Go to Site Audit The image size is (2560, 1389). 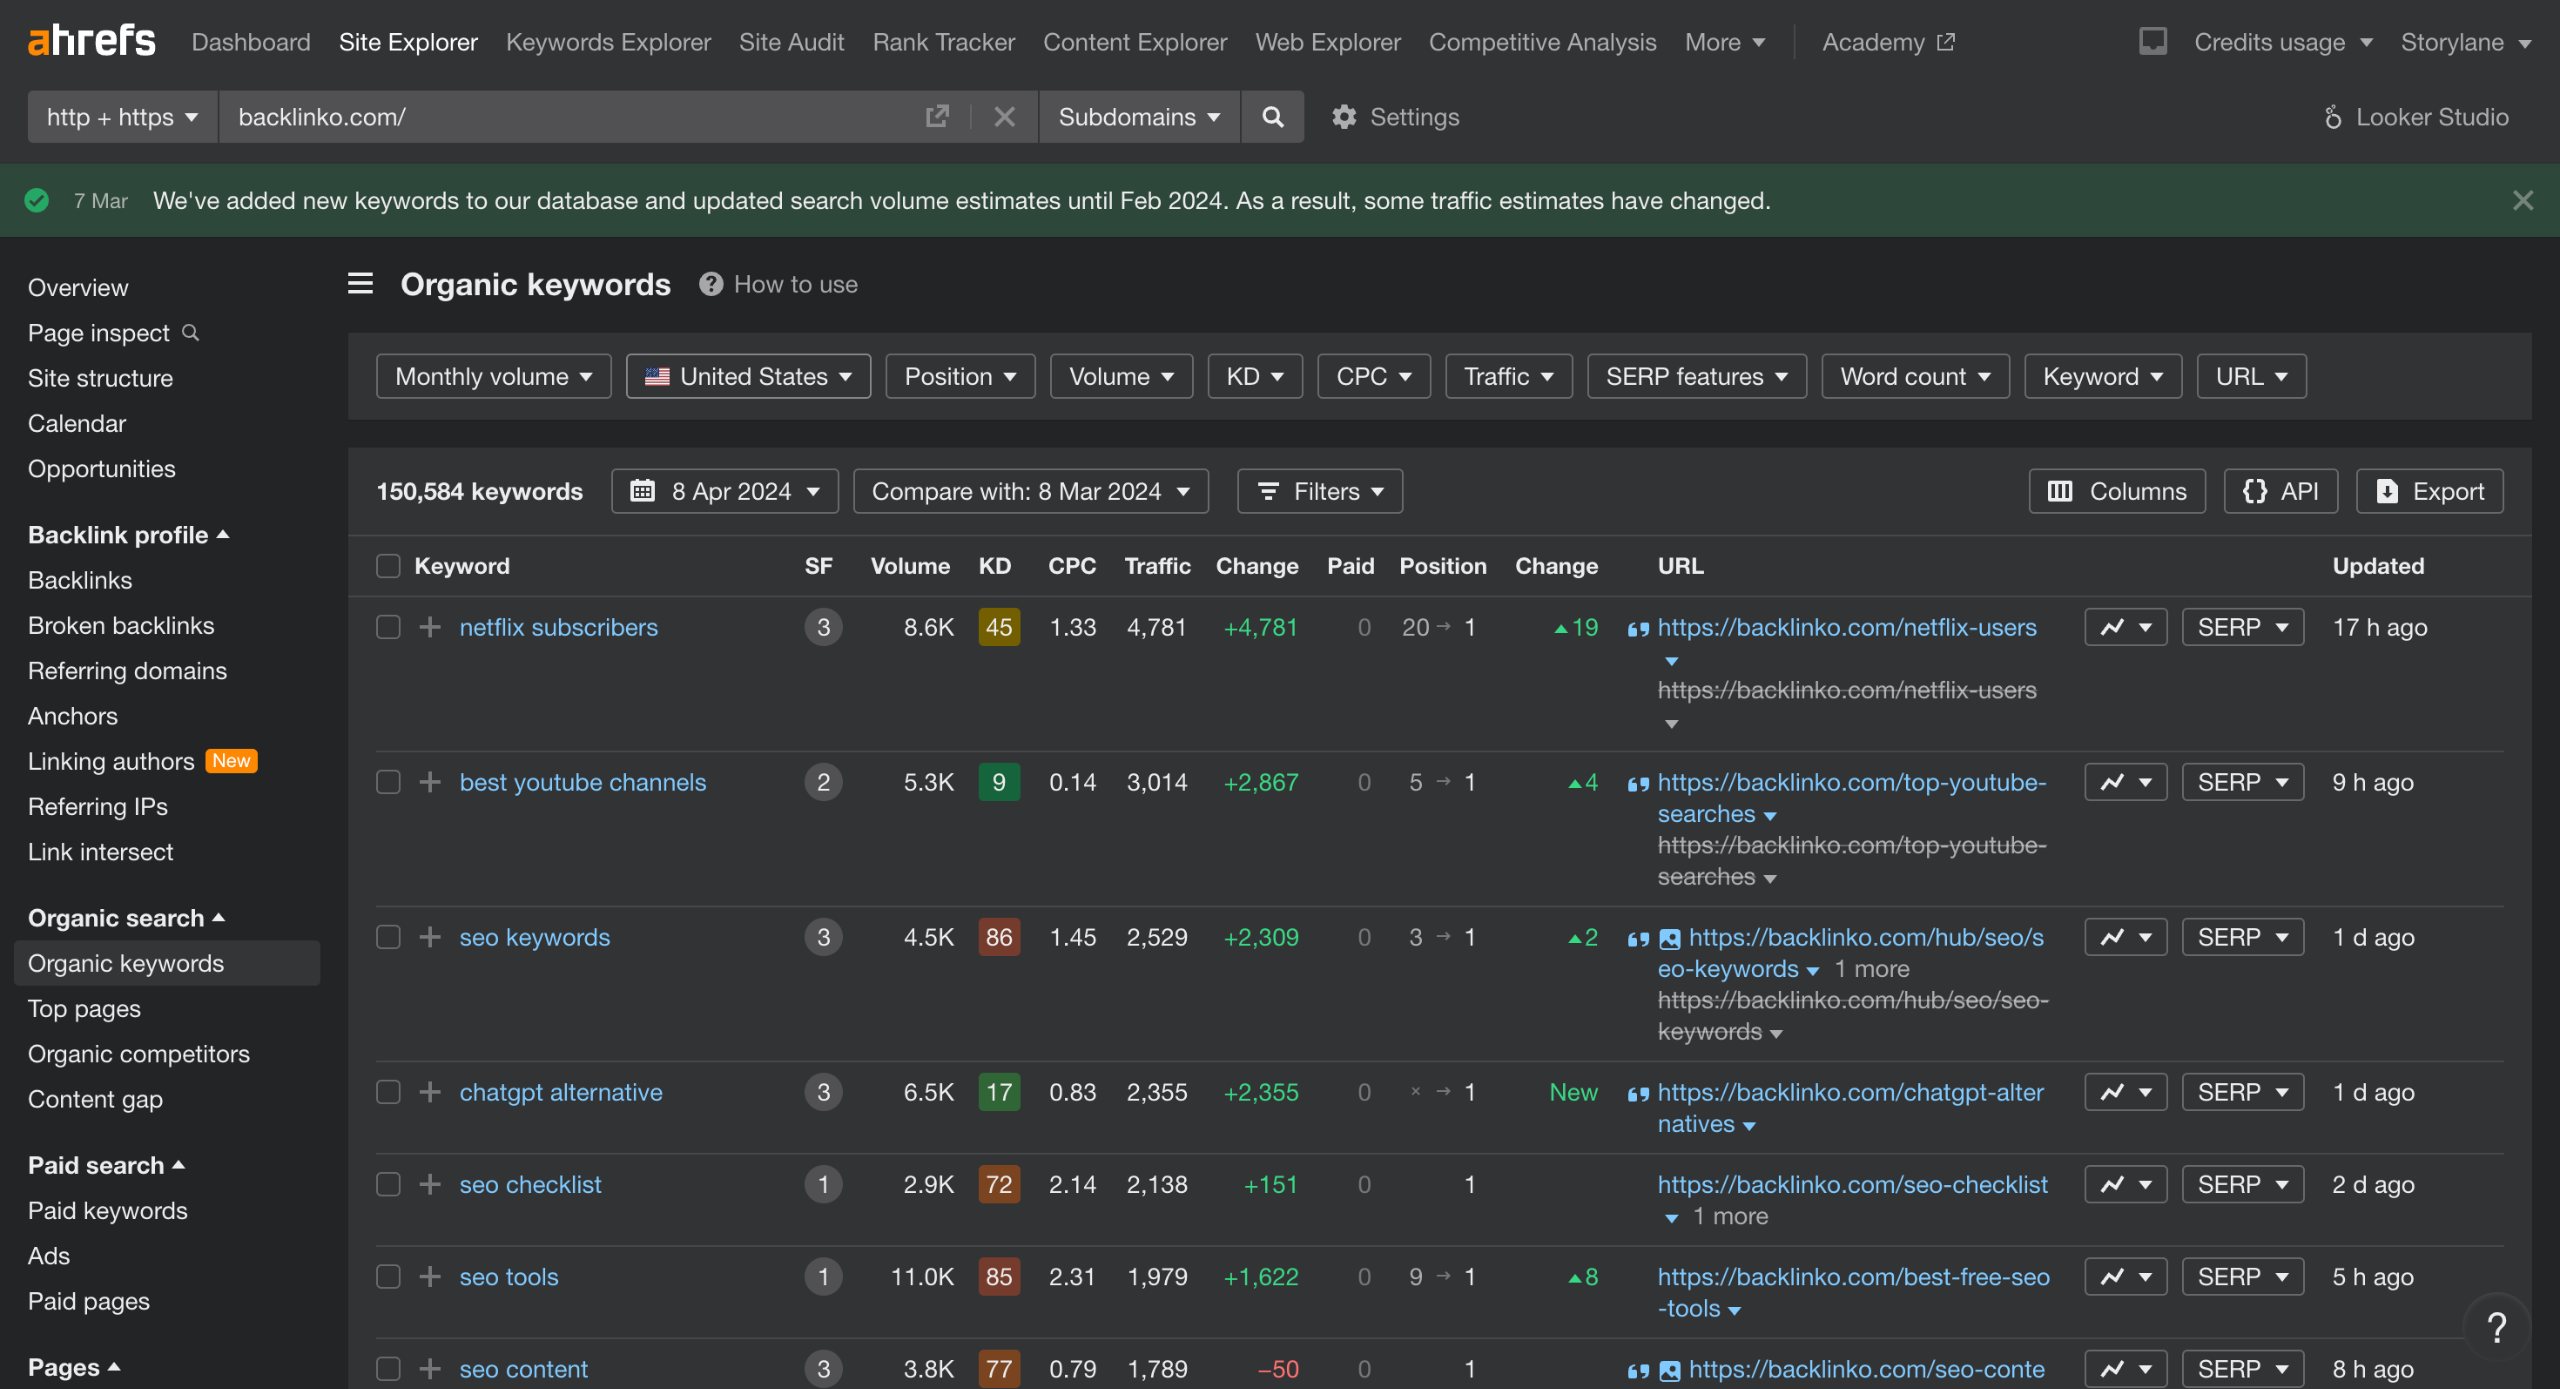point(791,42)
